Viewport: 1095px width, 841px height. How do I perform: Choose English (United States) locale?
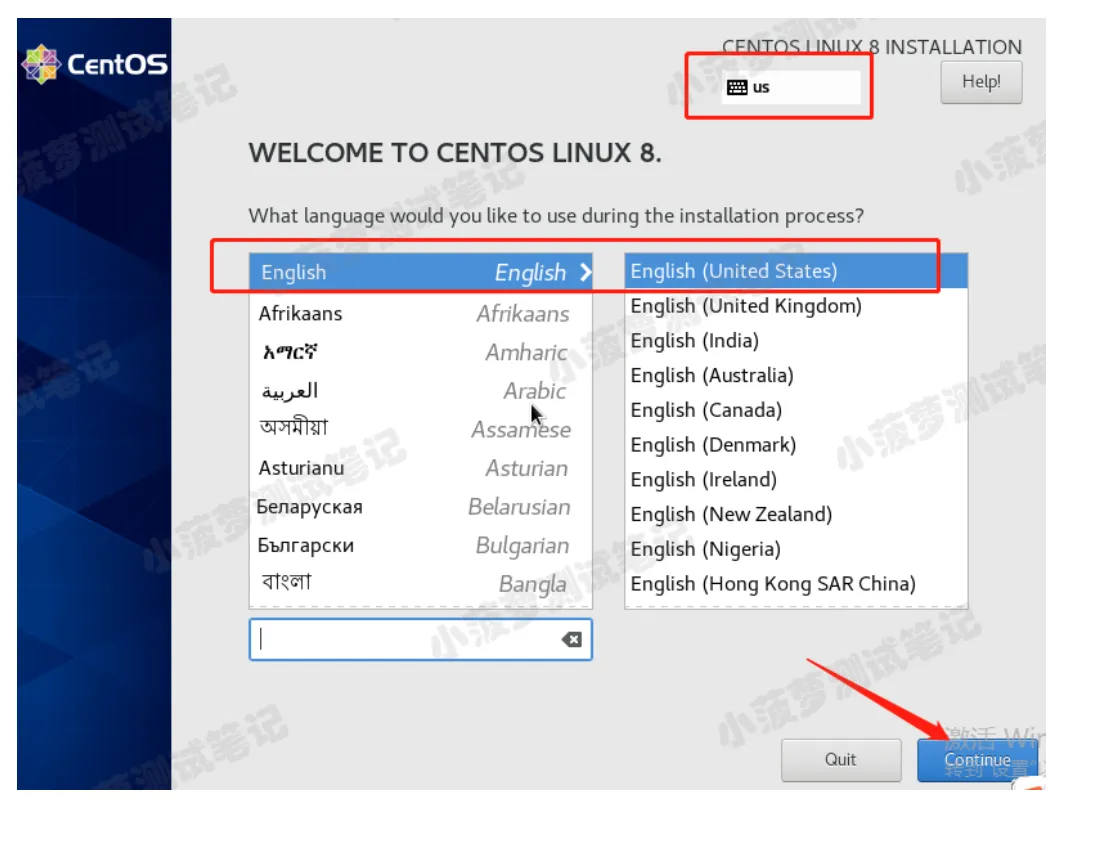pos(796,271)
